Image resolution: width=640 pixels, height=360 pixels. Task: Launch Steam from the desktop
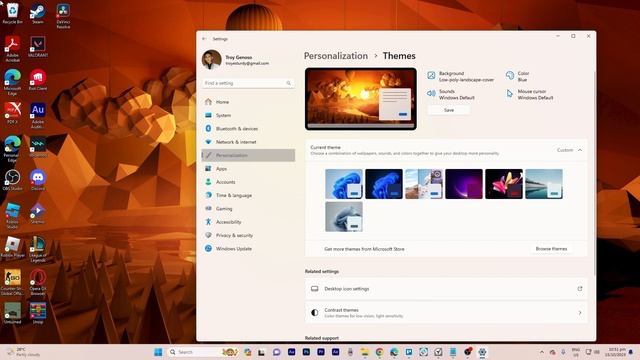[38, 13]
